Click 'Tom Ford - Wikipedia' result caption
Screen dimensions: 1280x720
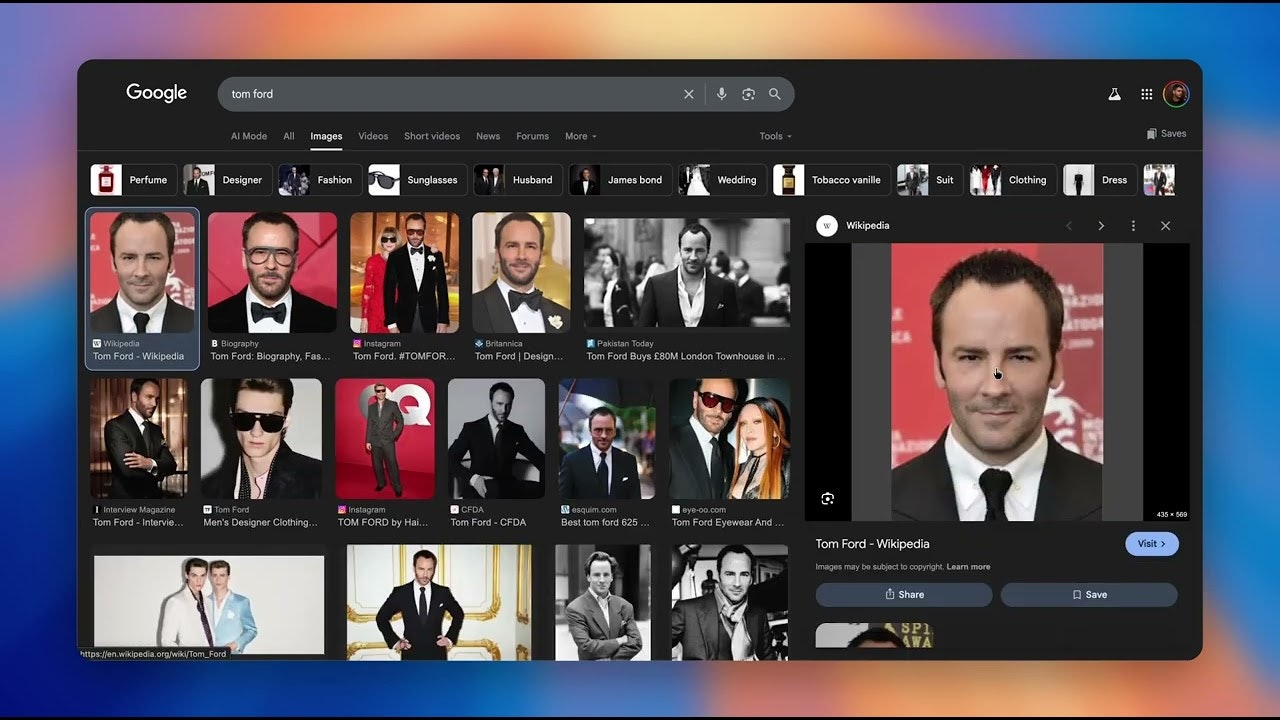click(139, 356)
